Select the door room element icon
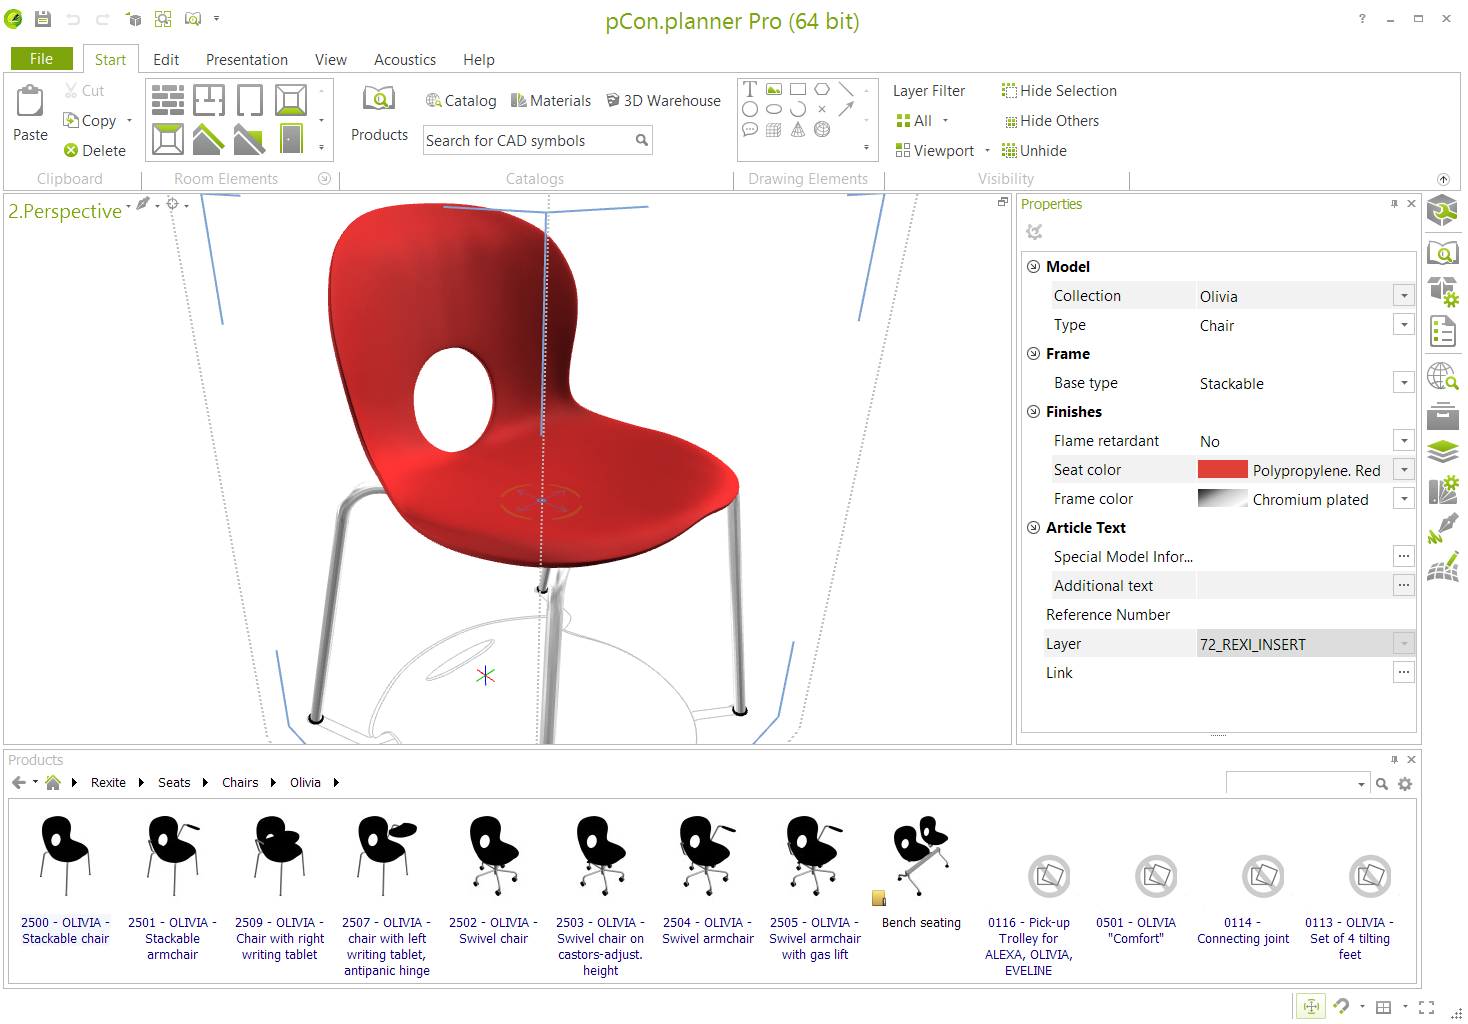The height and width of the screenshot is (1024, 1468). point(291,139)
